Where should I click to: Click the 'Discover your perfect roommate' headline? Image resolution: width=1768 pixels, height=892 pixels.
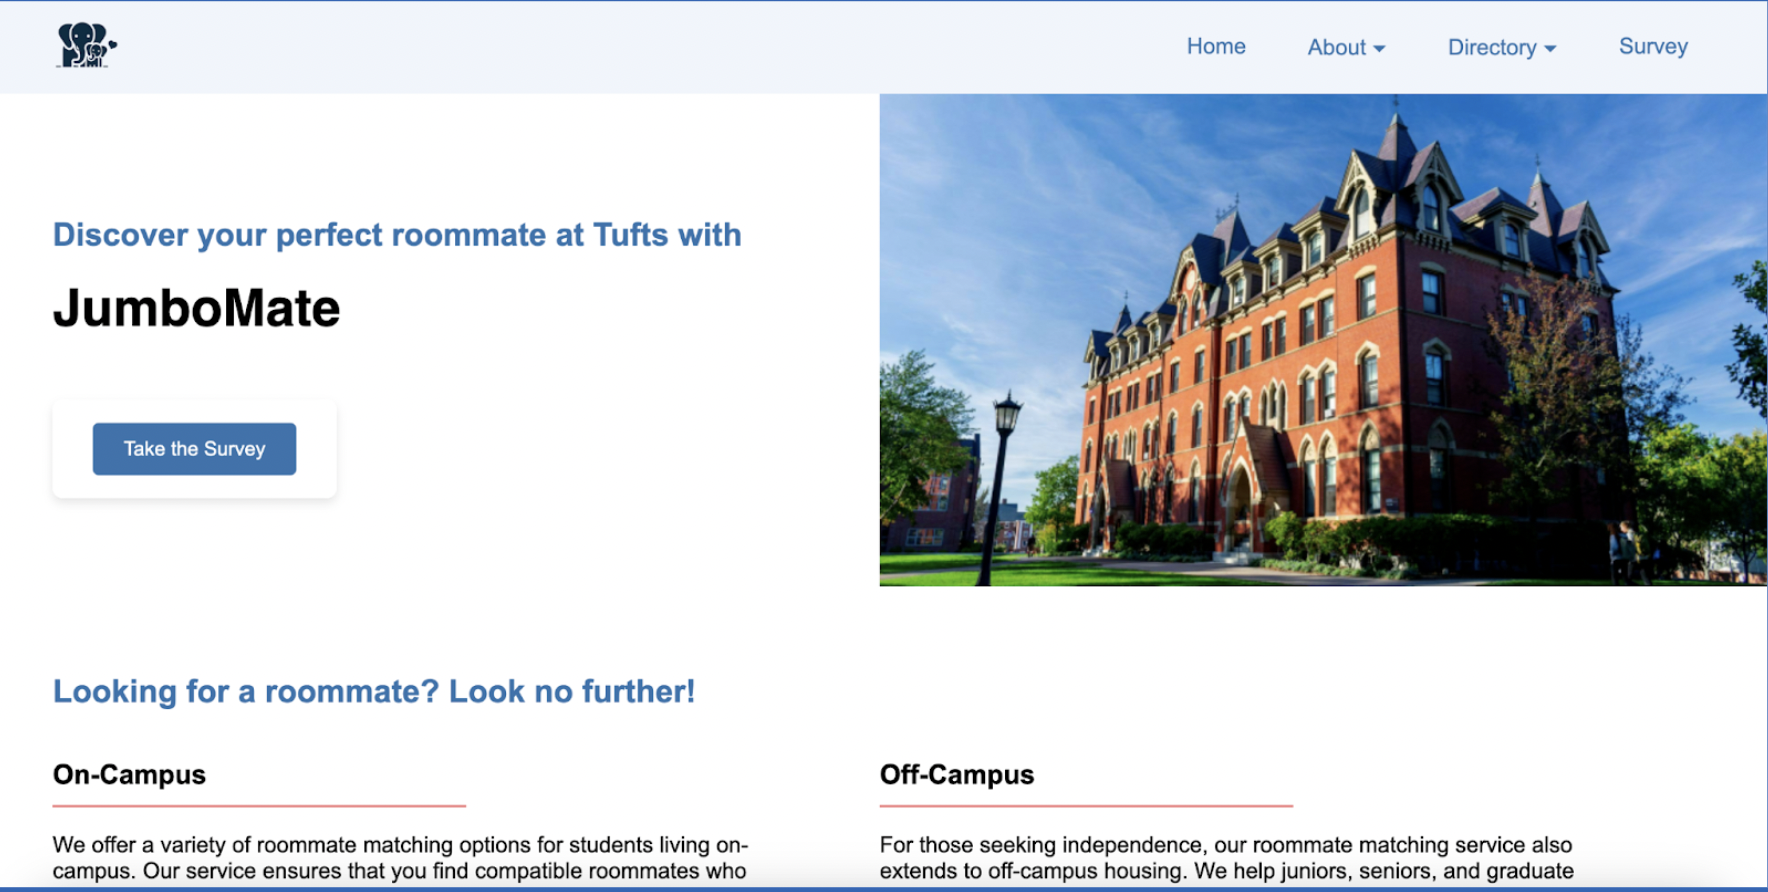click(397, 235)
